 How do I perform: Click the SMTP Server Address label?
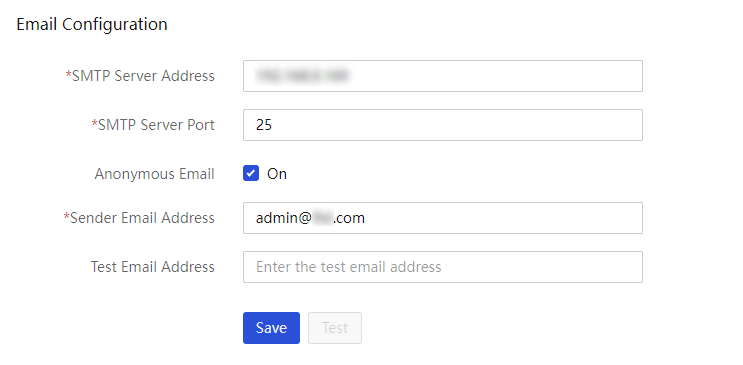(x=143, y=76)
